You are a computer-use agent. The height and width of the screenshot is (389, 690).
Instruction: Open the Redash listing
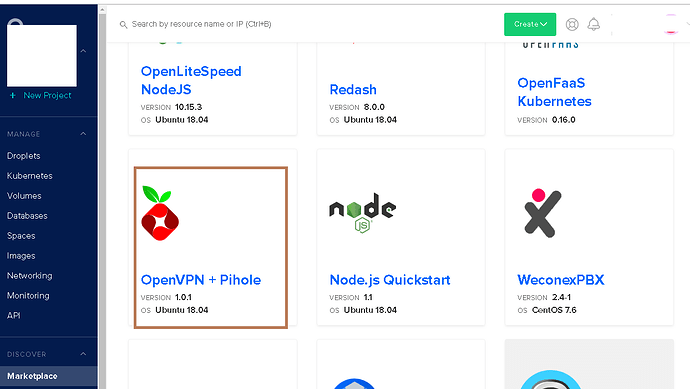coord(353,90)
